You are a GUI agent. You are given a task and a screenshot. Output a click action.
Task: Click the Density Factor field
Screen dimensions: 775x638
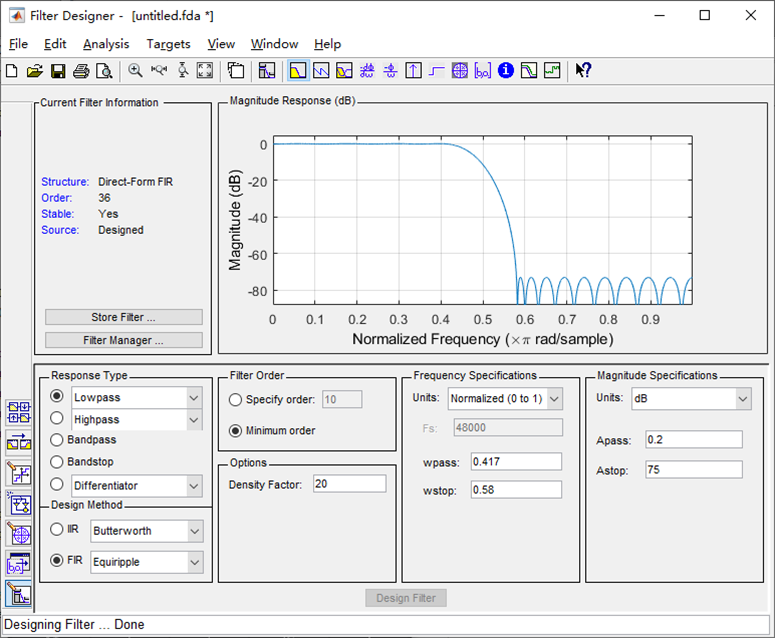349,484
